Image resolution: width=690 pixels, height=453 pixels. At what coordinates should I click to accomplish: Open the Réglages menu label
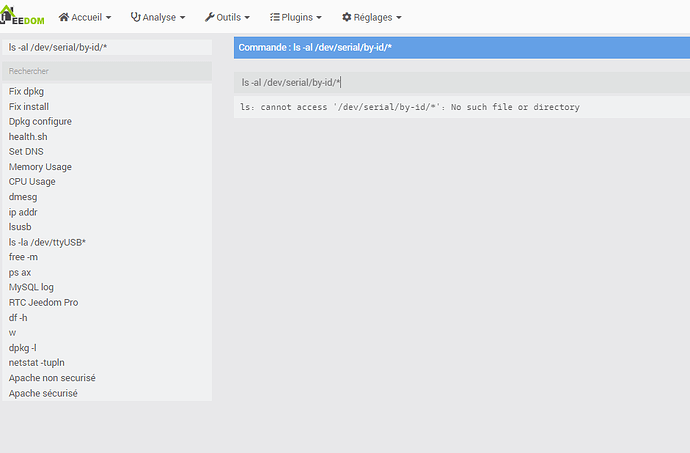click(373, 17)
